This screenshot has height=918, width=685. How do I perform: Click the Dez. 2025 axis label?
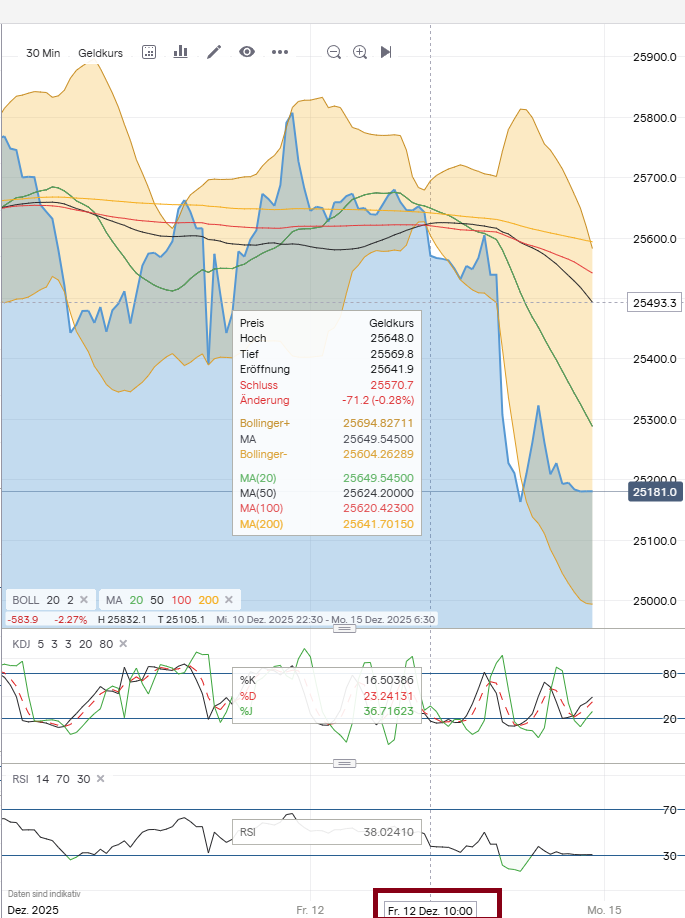[33, 910]
